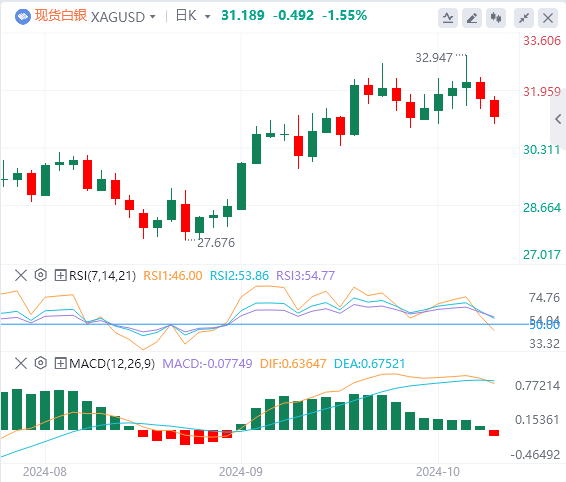Expand the MACD panel plus box
Viewport: 566px width, 482px height.
pos(60,363)
